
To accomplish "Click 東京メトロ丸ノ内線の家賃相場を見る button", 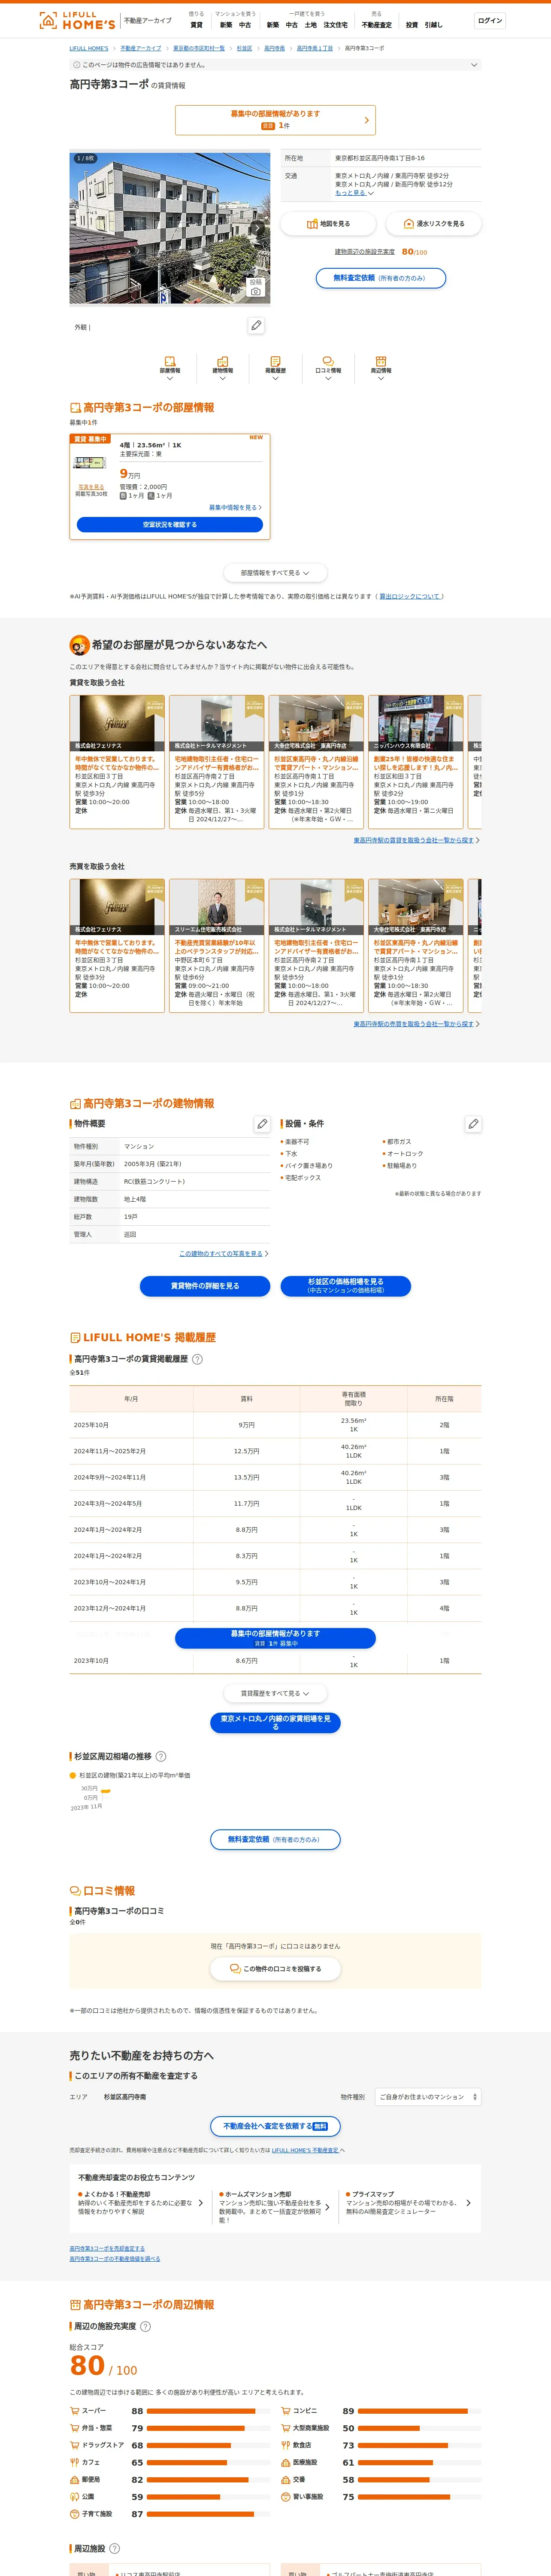I will pyautogui.click(x=276, y=1722).
